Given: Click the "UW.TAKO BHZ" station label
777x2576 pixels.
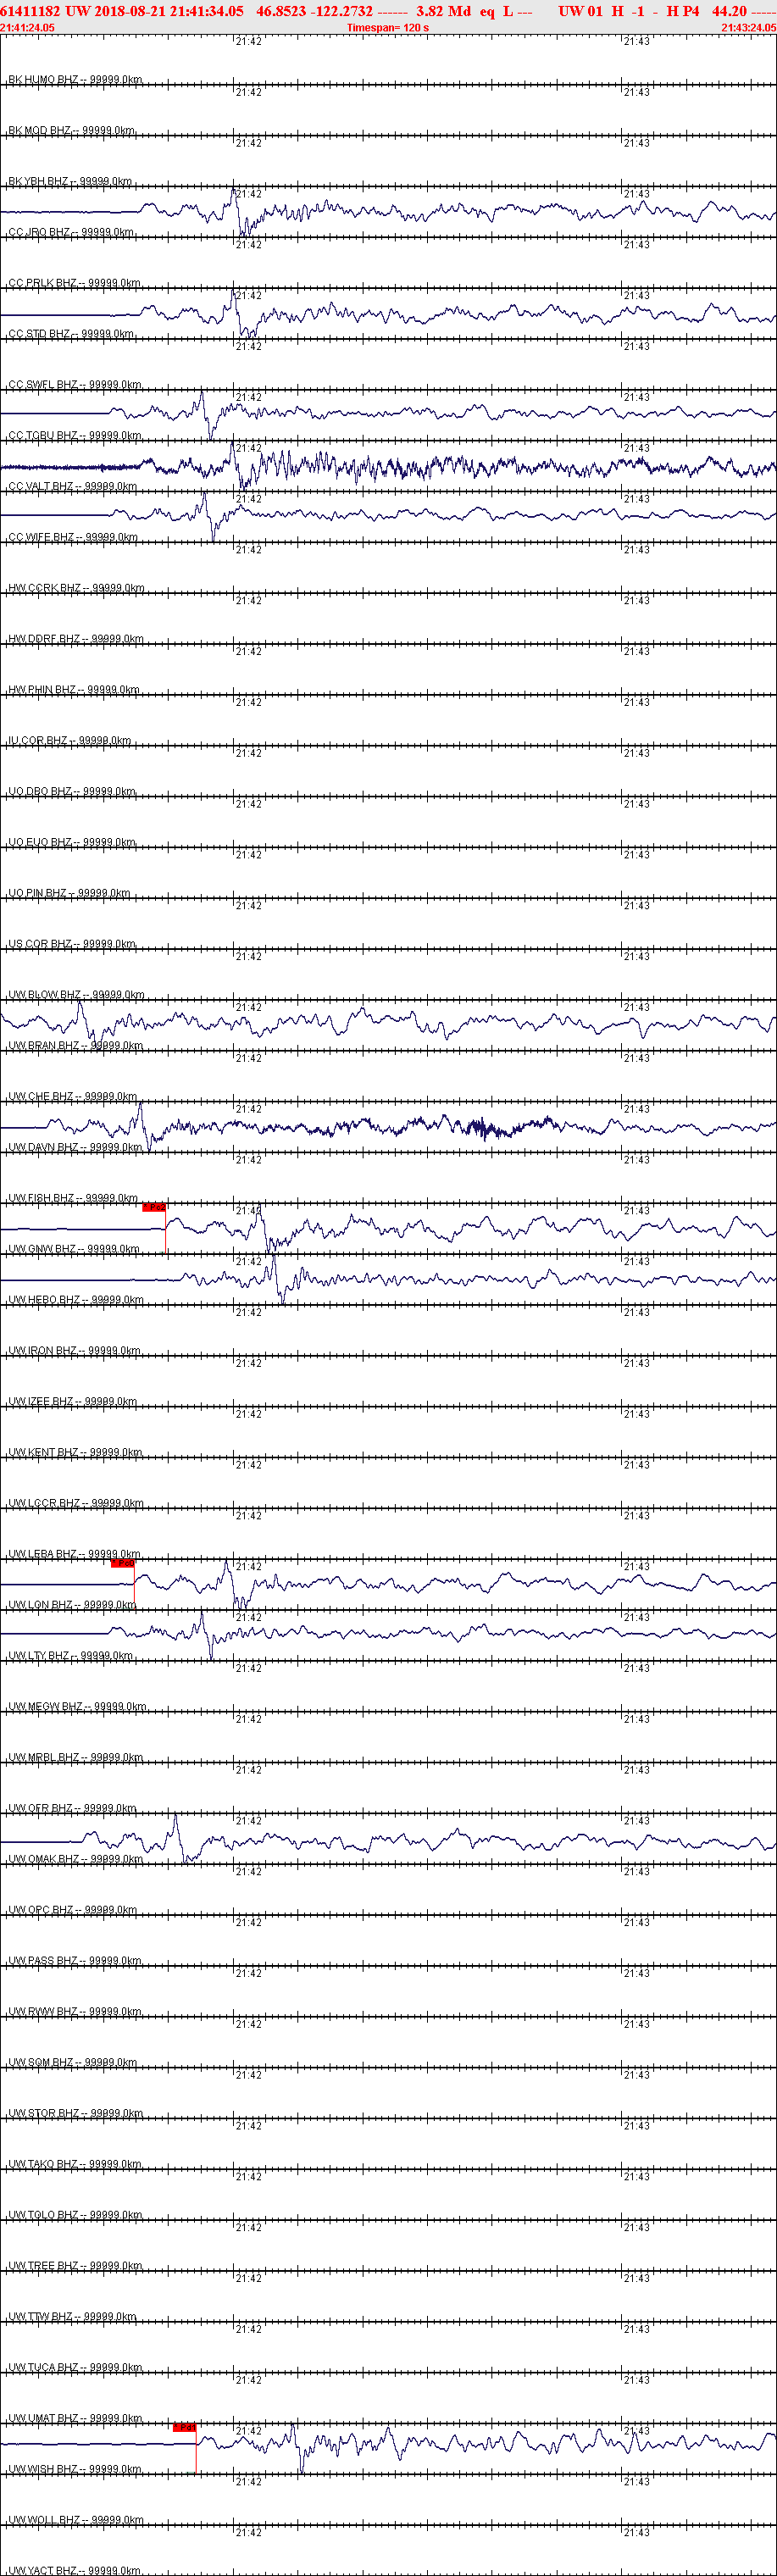Looking at the screenshot, I should (x=43, y=2165).
